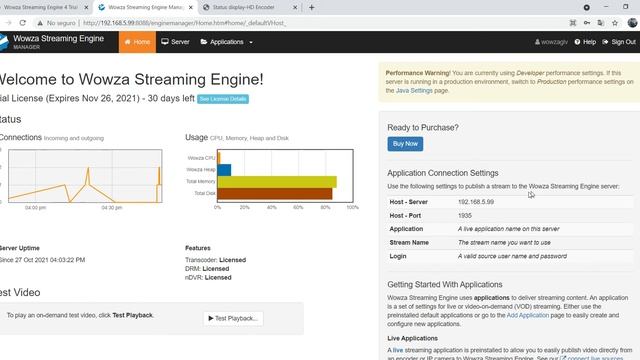Click the Stream Name row label

pos(409,242)
